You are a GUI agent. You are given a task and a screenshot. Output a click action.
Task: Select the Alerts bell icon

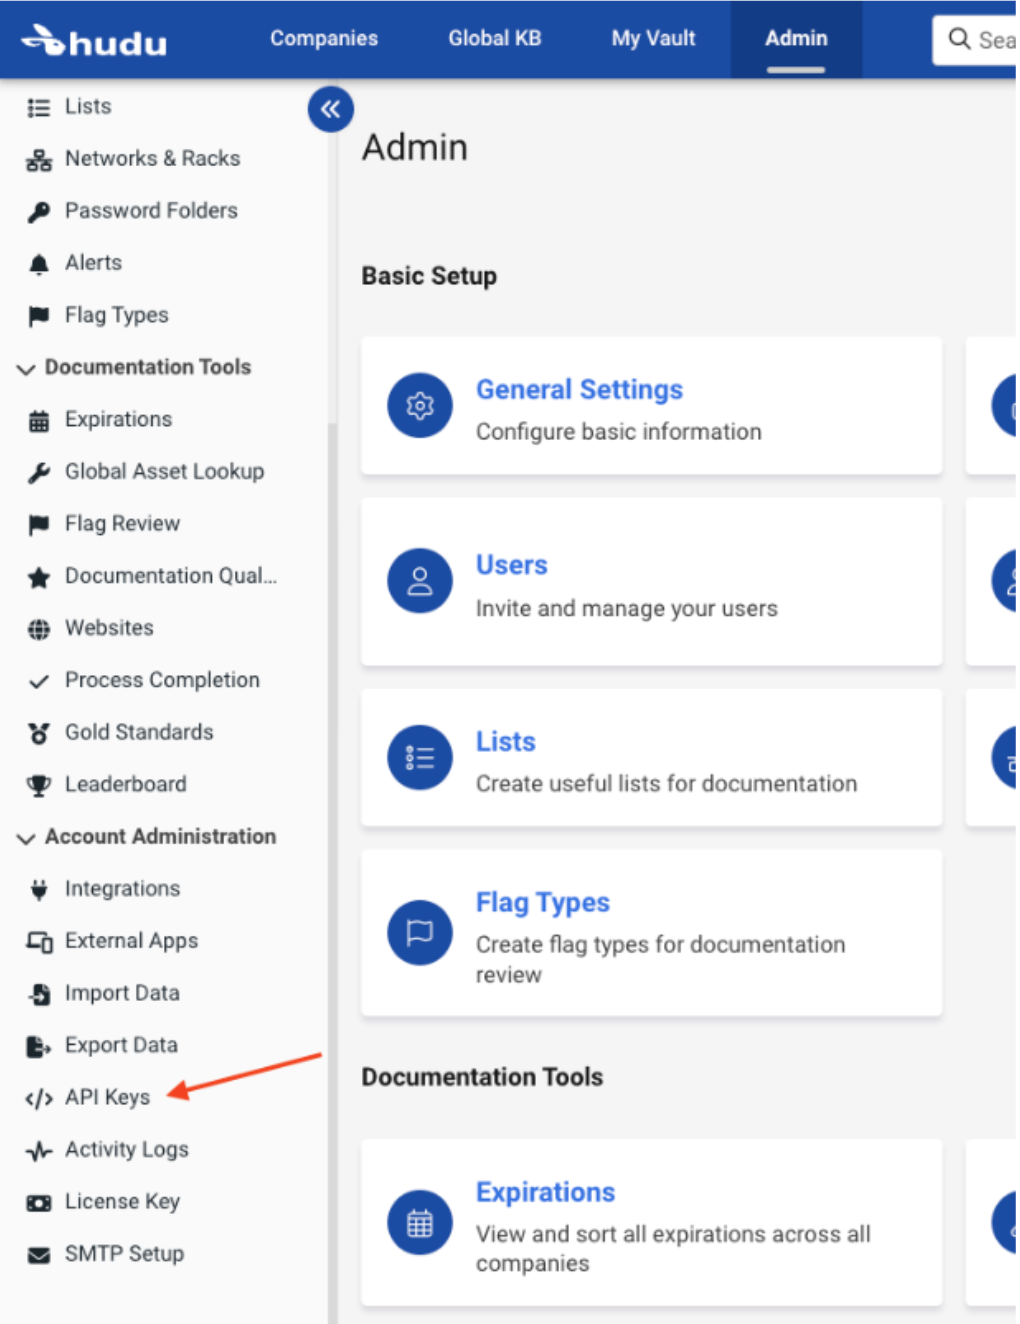coord(38,262)
